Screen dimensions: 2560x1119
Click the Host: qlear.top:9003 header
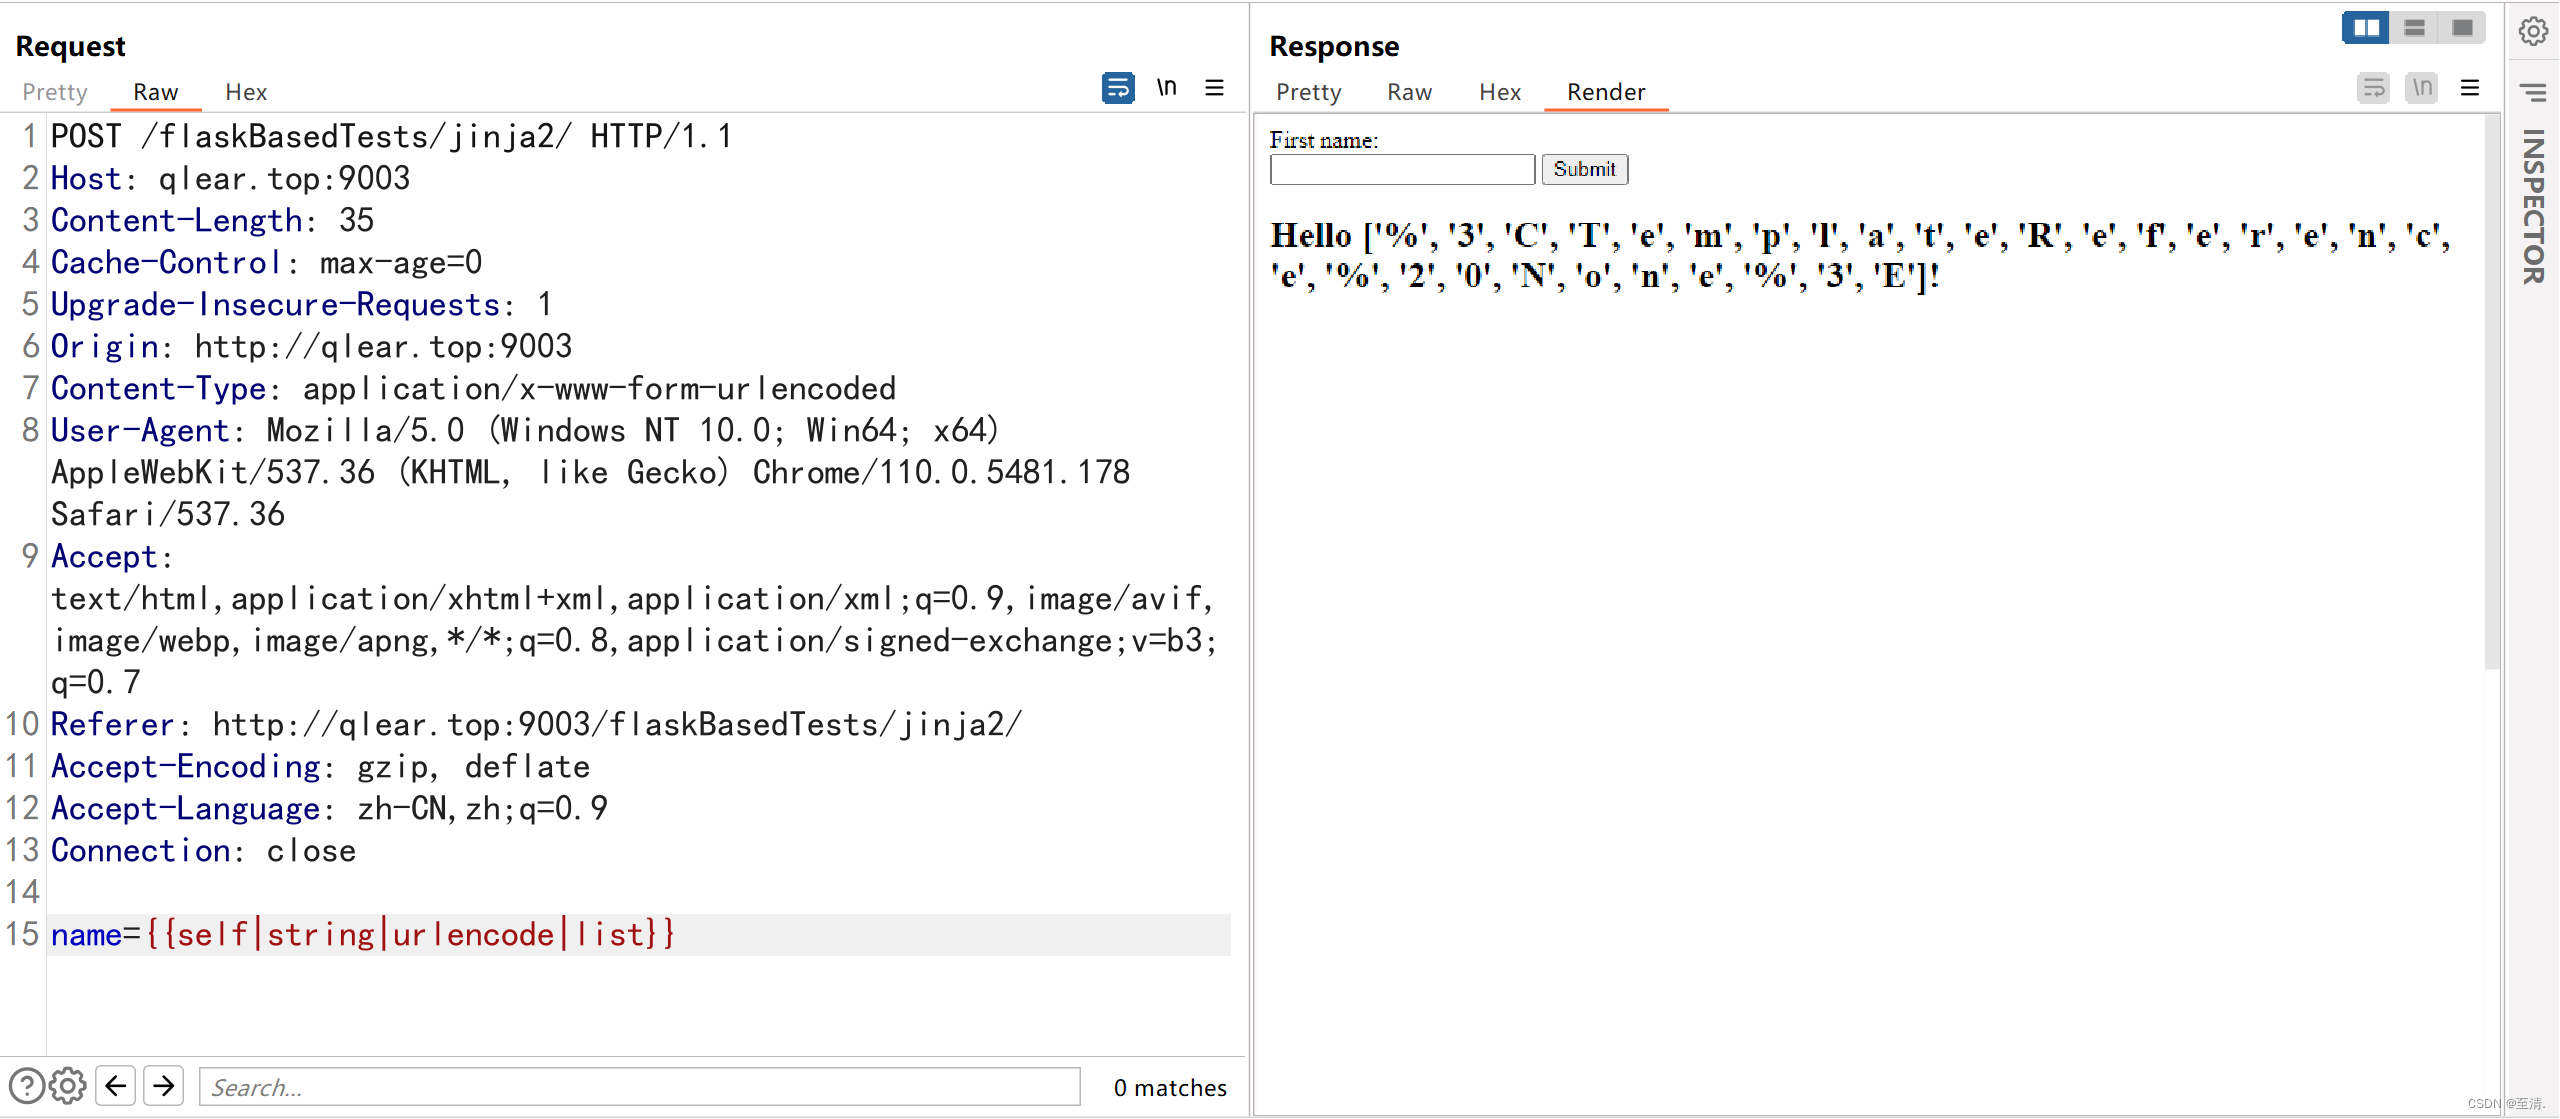231,178
